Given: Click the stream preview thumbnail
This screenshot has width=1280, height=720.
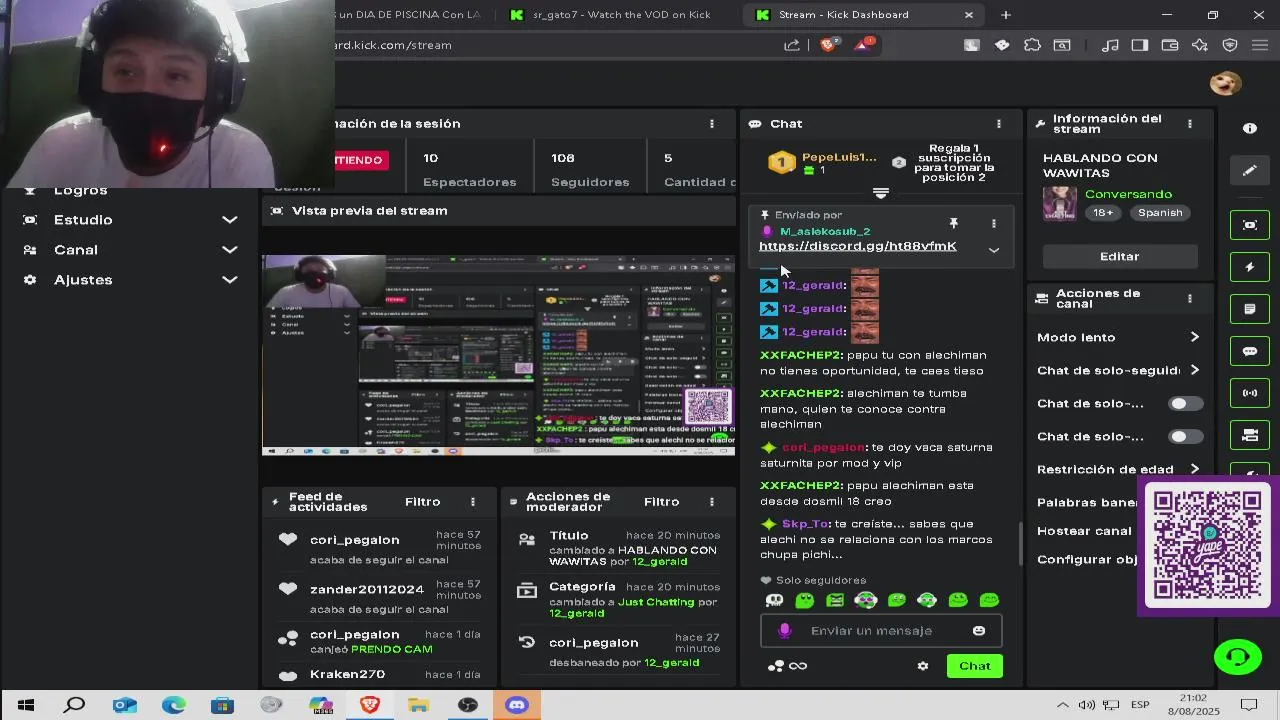Looking at the screenshot, I should click(x=498, y=355).
